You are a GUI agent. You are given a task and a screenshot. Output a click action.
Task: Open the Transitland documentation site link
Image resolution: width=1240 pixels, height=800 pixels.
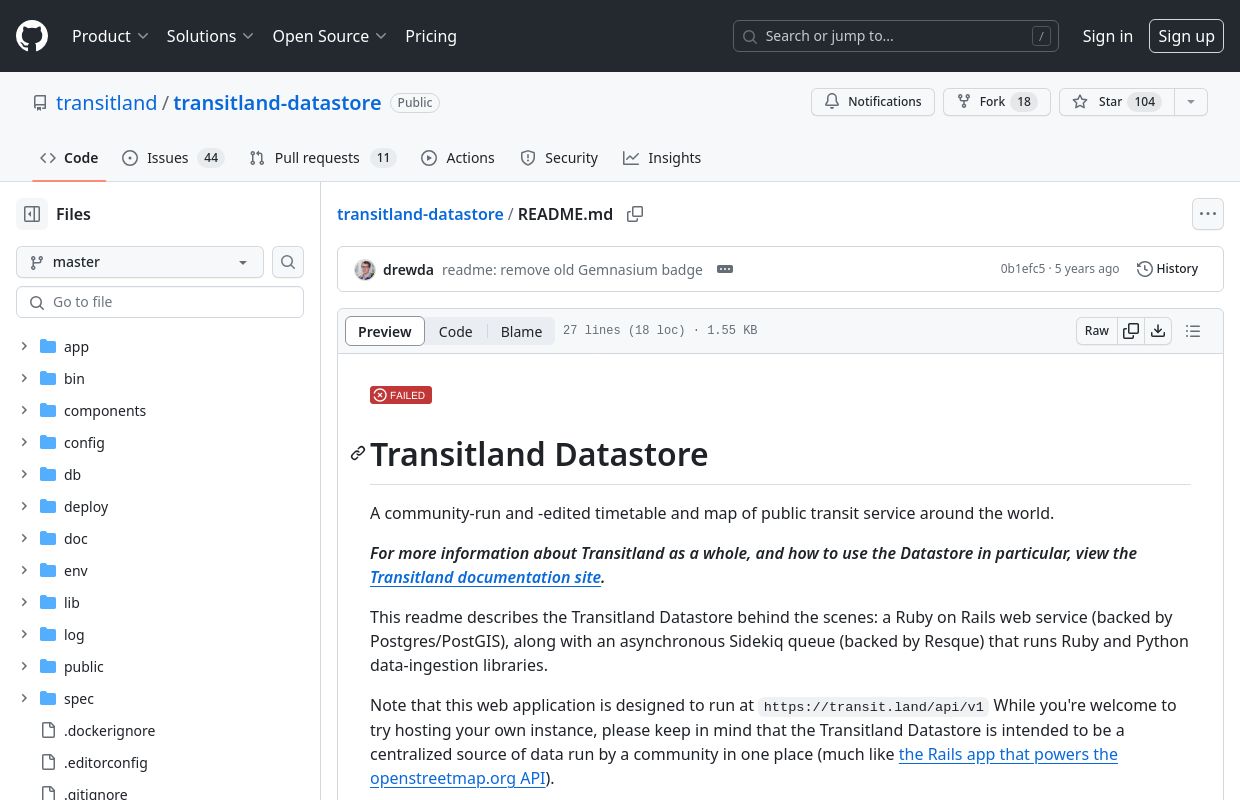click(485, 577)
